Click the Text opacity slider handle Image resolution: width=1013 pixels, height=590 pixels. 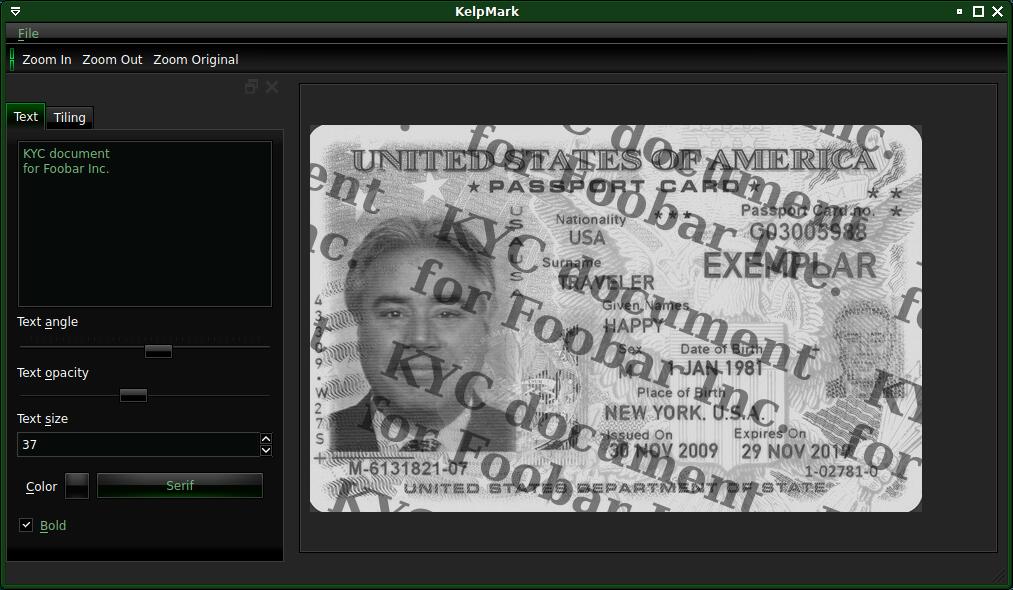[133, 395]
